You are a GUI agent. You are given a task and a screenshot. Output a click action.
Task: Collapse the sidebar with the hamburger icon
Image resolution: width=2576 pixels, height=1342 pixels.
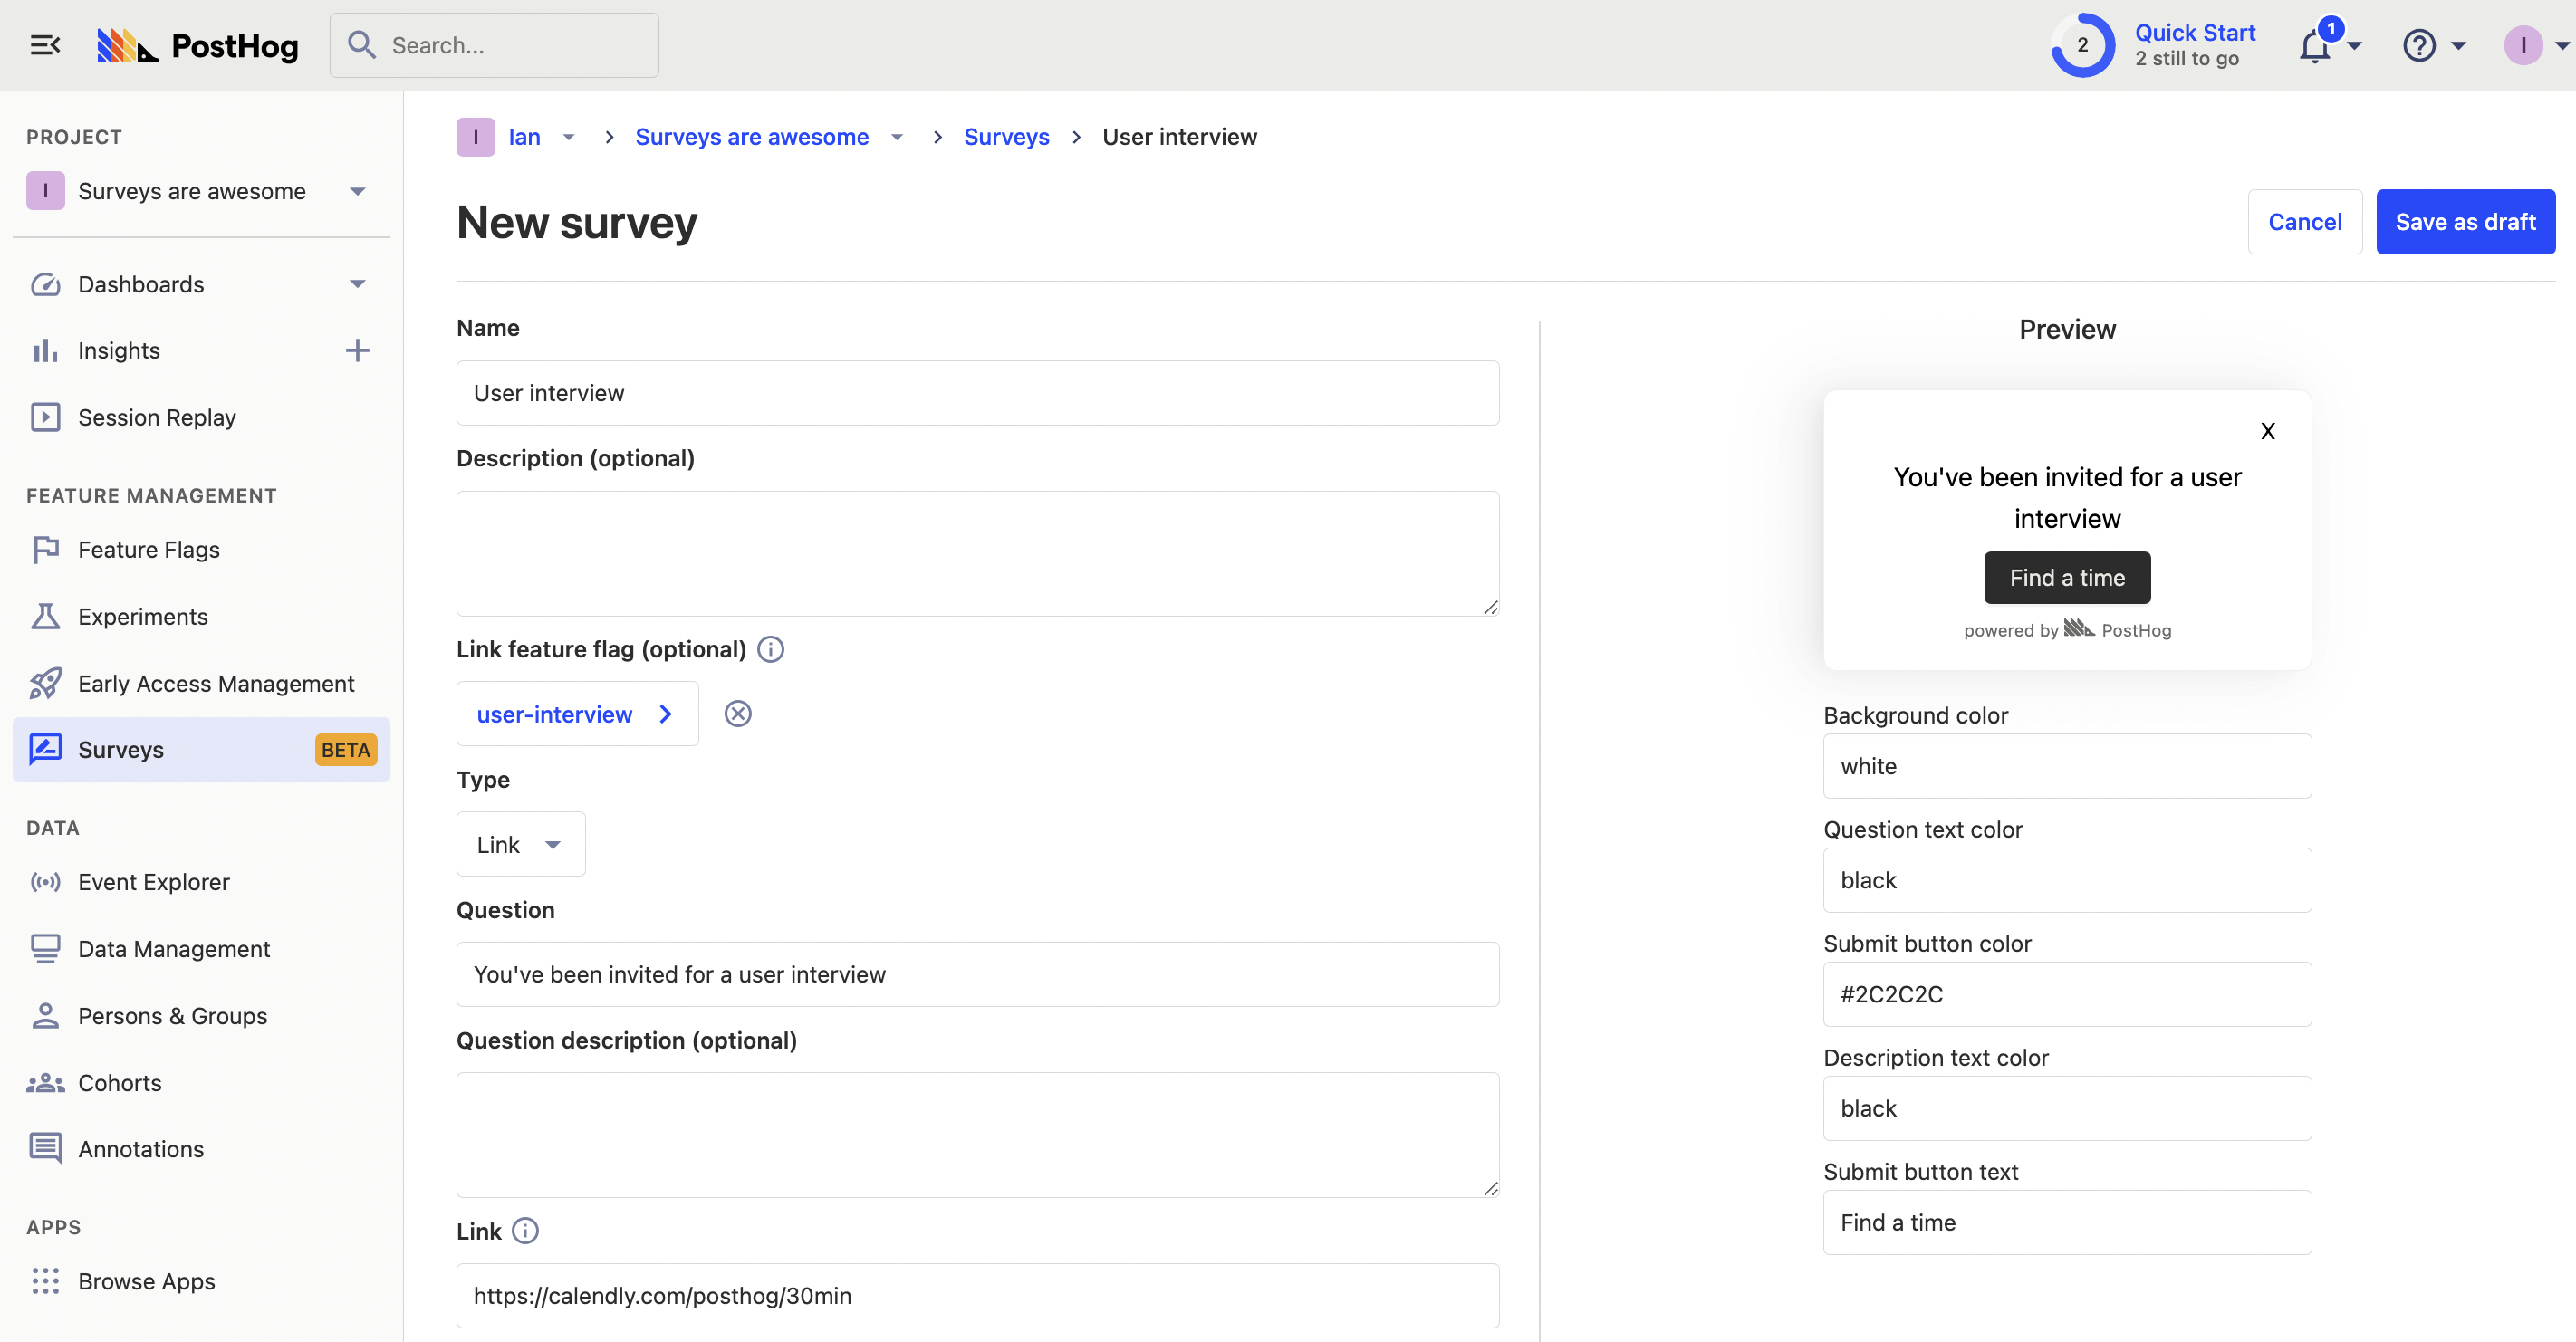pyautogui.click(x=45, y=45)
